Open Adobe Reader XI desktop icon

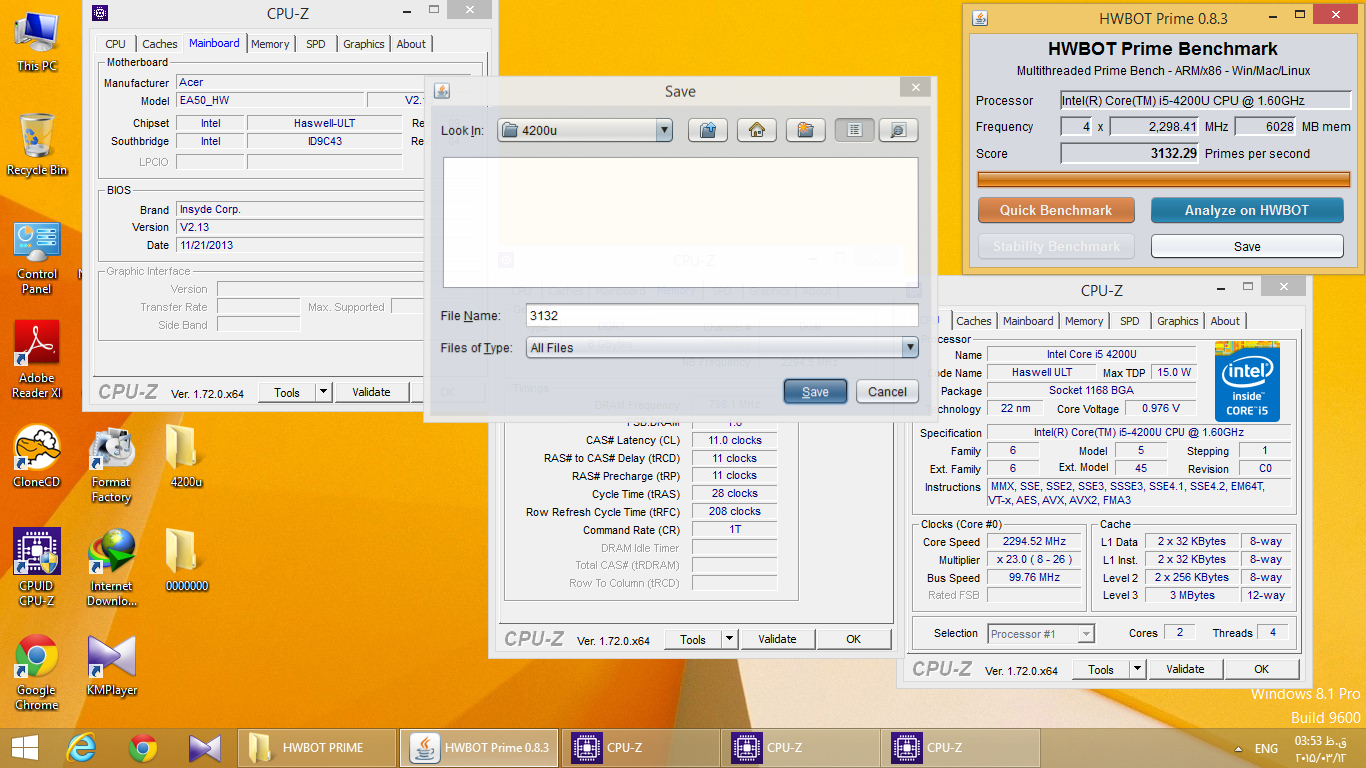[x=37, y=360]
